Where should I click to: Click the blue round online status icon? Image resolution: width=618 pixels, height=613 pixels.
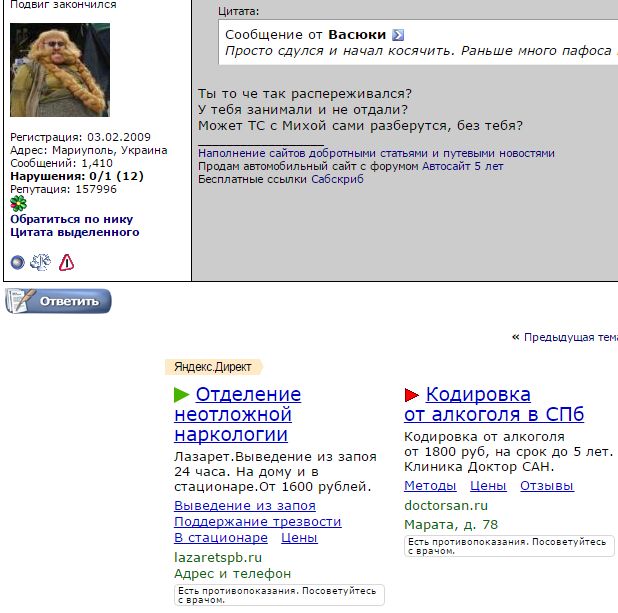tap(17, 263)
